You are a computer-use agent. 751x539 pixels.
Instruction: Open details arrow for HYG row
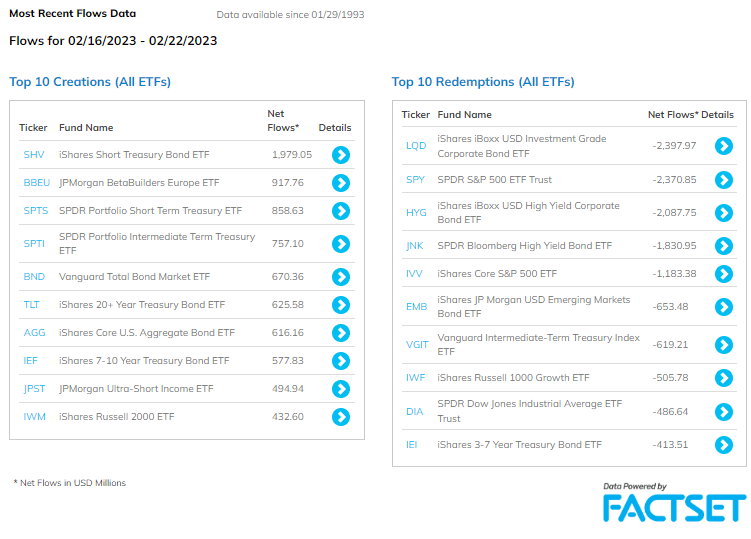coord(724,213)
